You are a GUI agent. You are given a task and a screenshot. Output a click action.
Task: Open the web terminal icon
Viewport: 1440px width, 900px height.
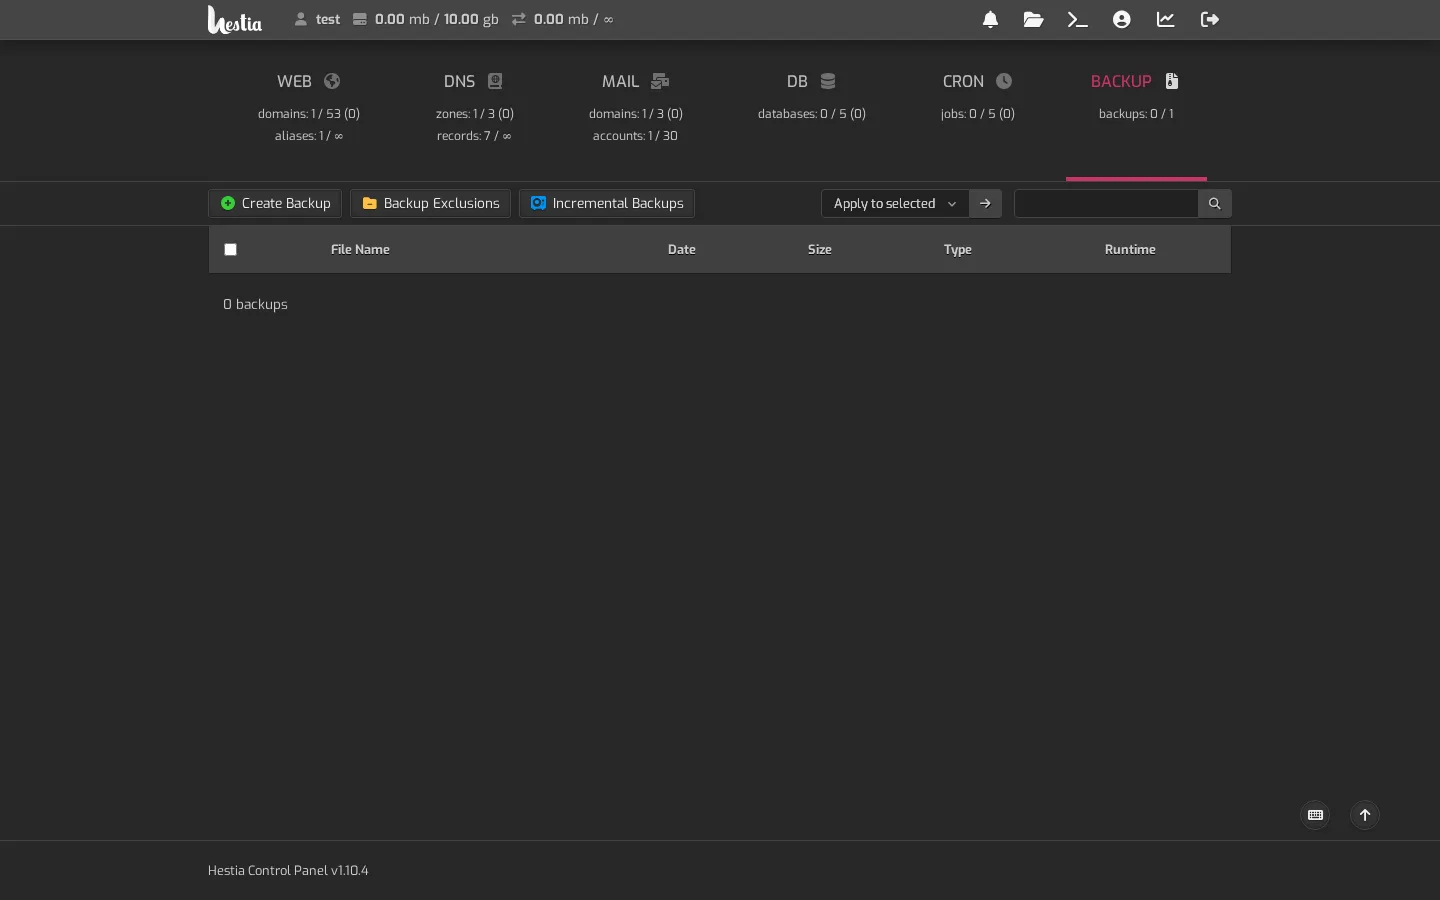[x=1077, y=19]
